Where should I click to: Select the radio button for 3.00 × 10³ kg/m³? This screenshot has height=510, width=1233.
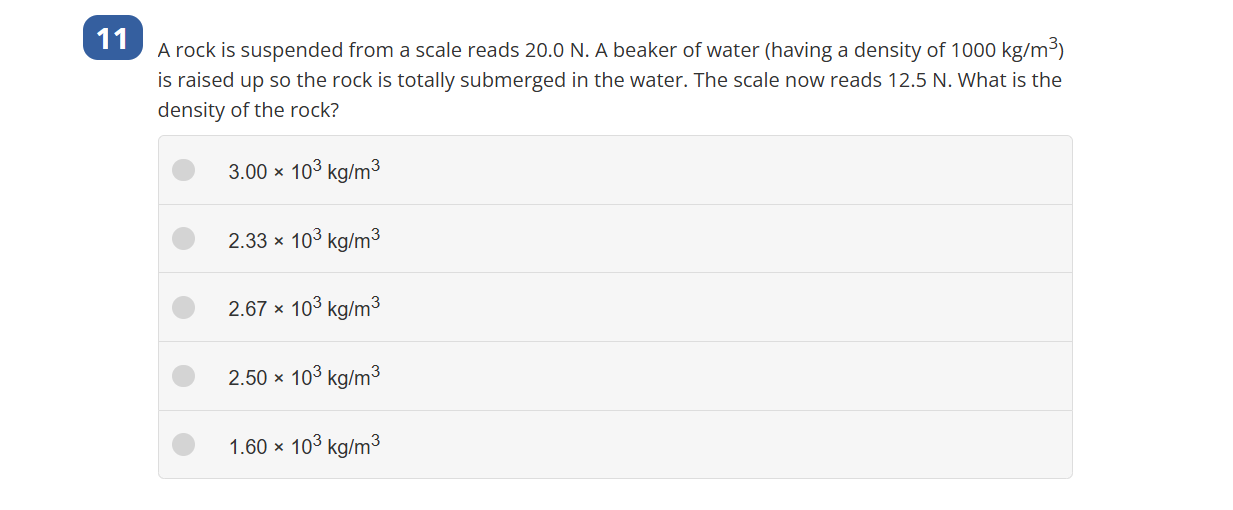(183, 170)
